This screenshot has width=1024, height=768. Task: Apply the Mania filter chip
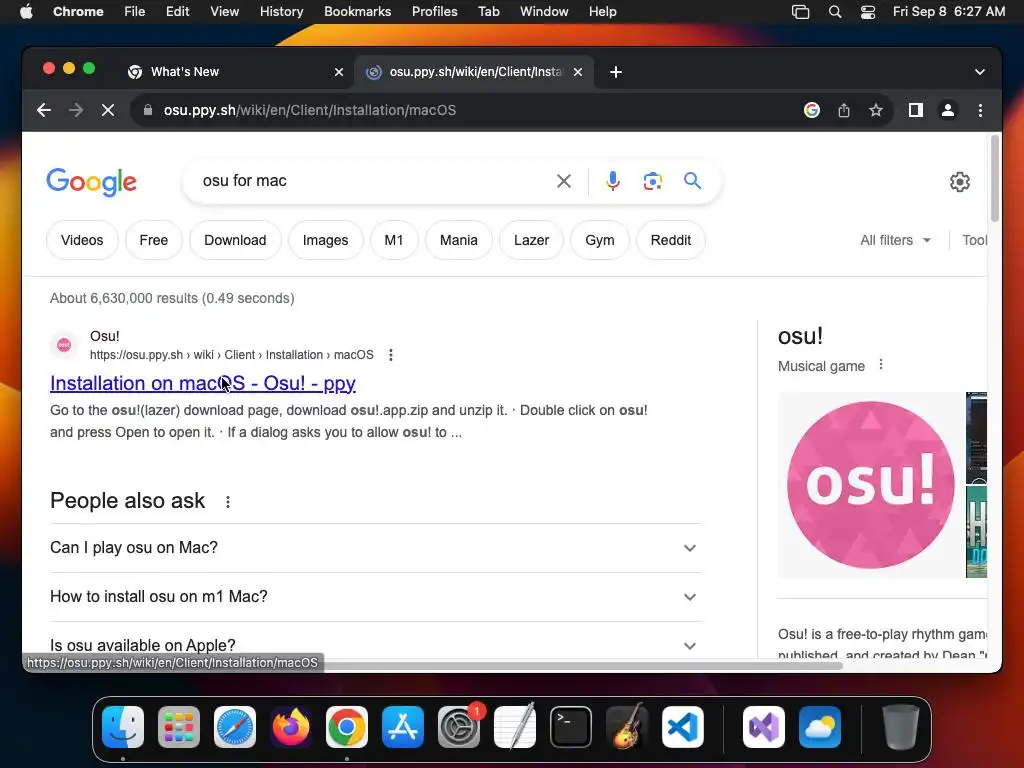(458, 240)
